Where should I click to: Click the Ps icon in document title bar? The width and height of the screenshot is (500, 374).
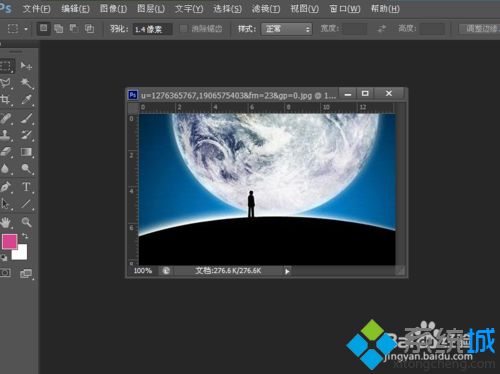tap(133, 95)
